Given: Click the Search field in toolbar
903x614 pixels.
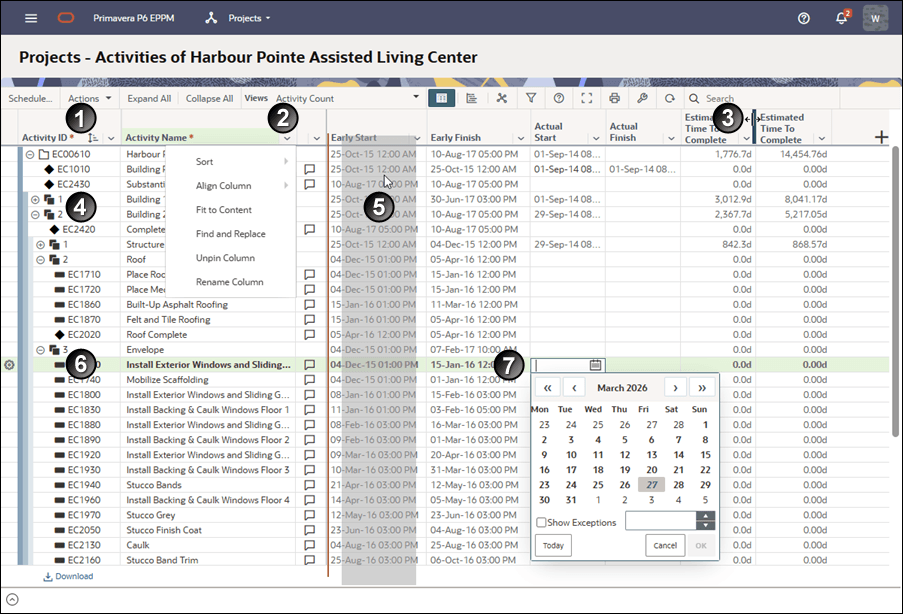Looking at the screenshot, I should [761, 98].
